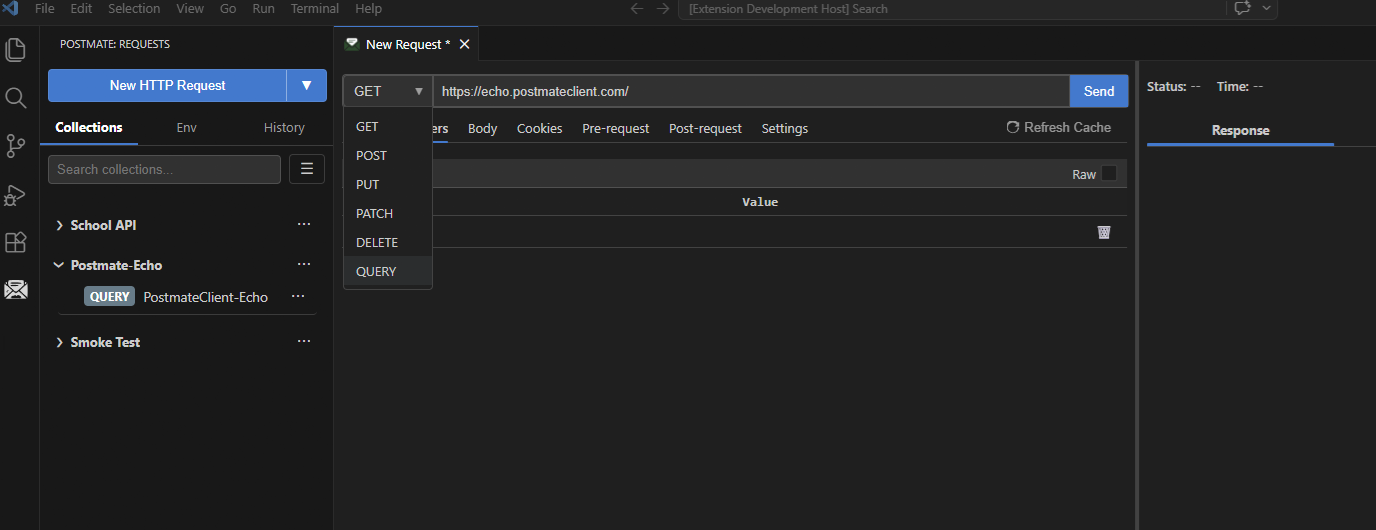1376x530 pixels.
Task: Collapse the GET method dropdown
Action: point(388,91)
